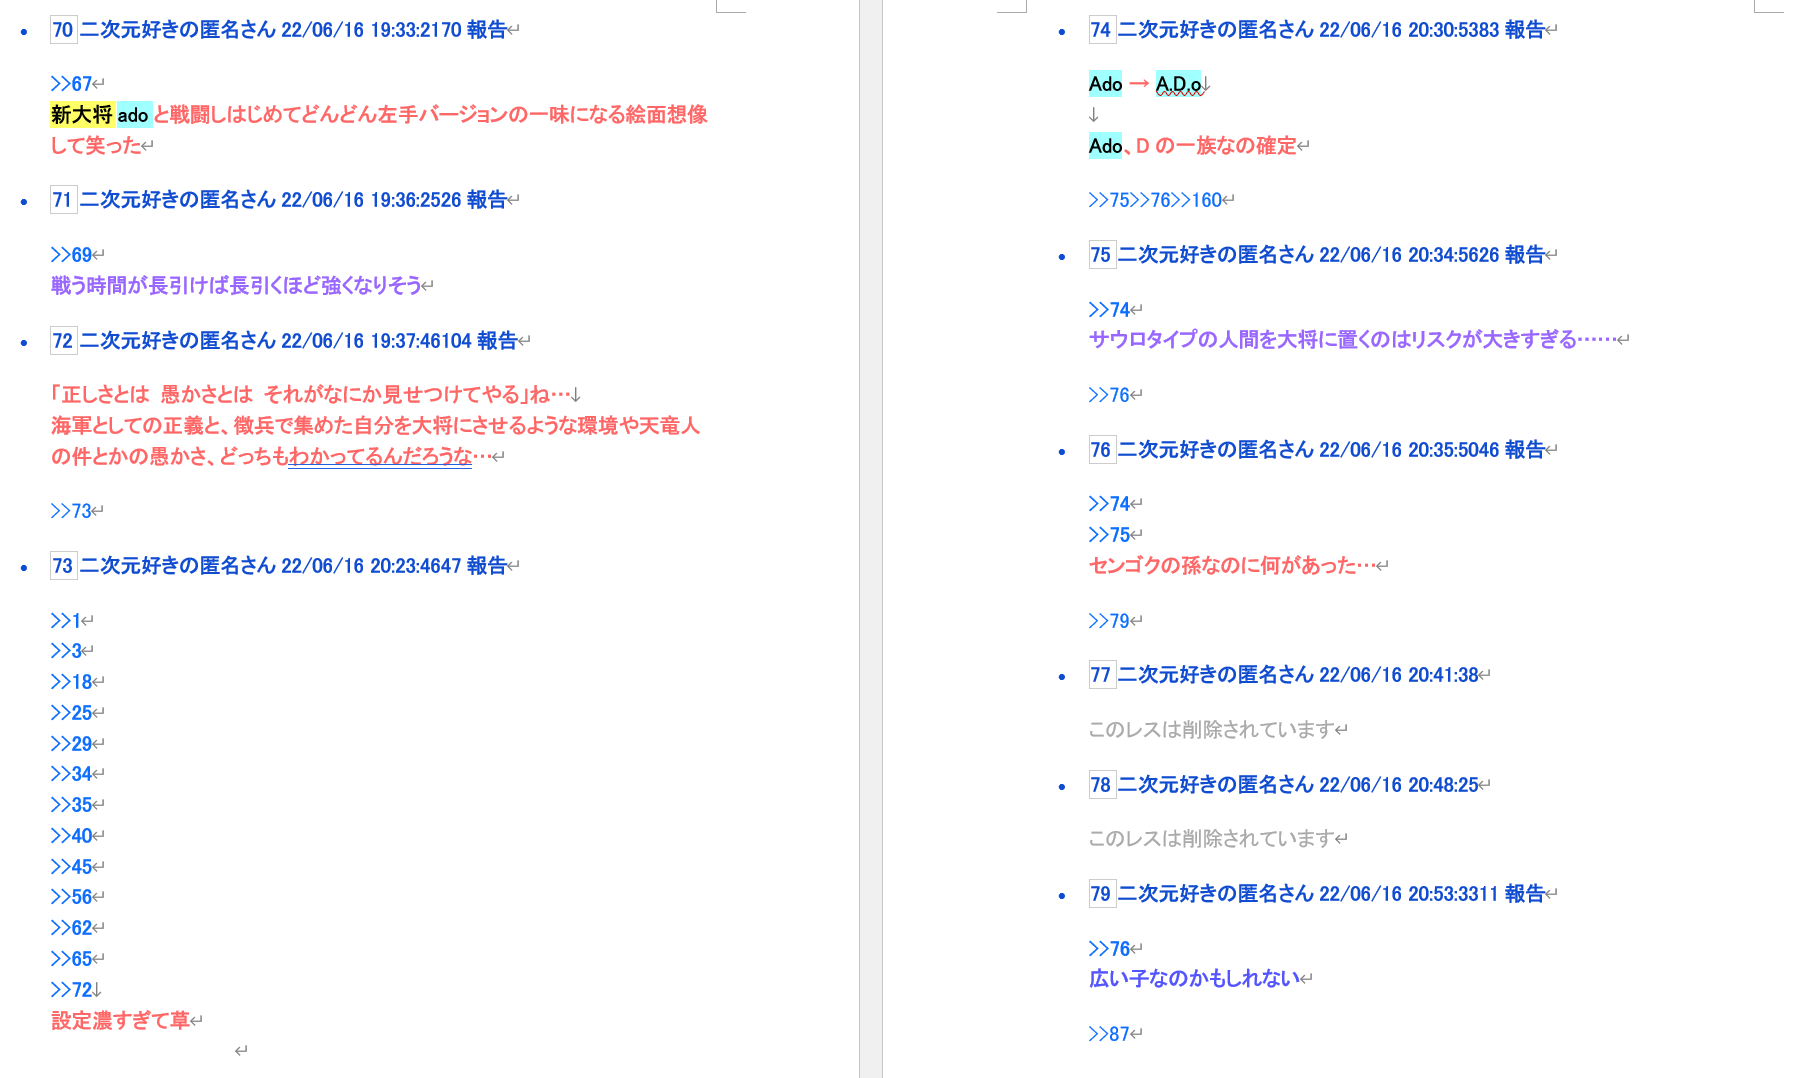The image size is (1793, 1078).
Task: Open >>74 anchor in post 75
Action: click(x=1109, y=310)
